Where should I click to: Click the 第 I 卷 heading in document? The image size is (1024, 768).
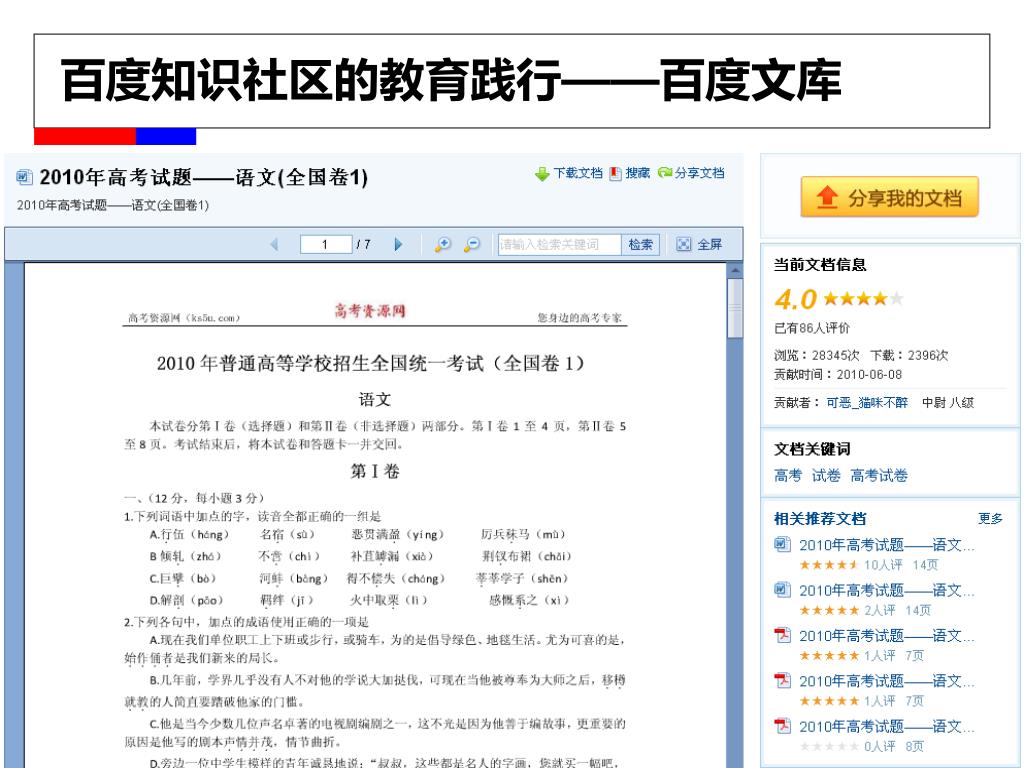[375, 471]
